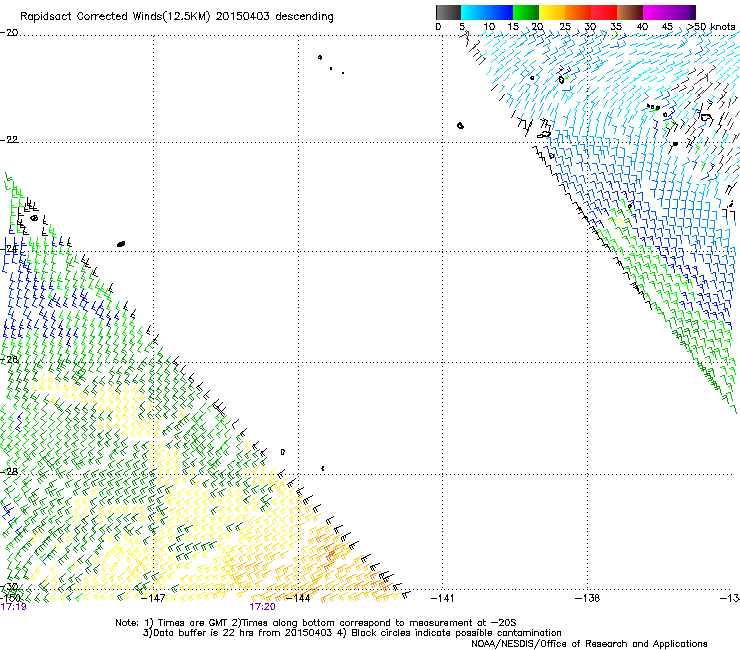Click the legend tick label '35'
Image resolution: width=740 pixels, height=650 pixels.
[x=616, y=27]
